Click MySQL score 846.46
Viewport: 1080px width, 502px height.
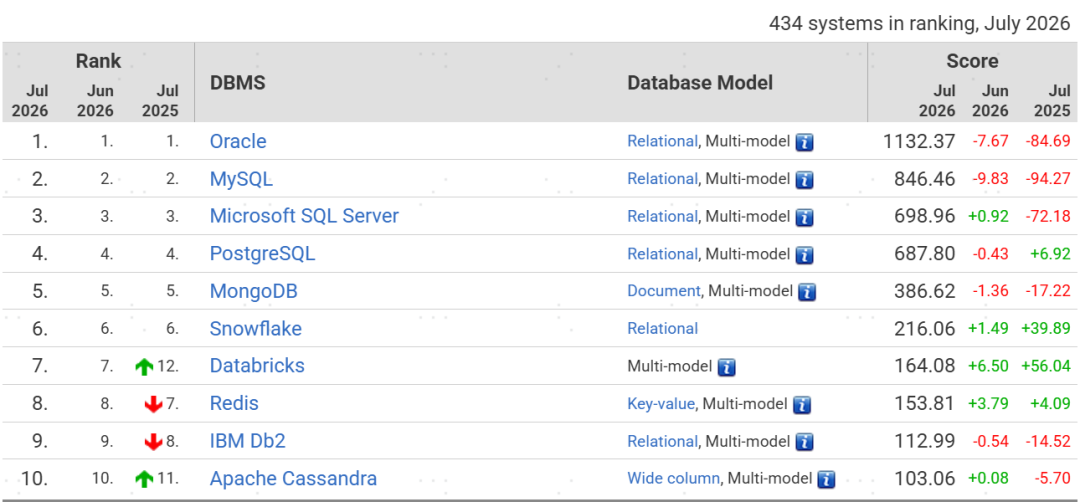925,179
